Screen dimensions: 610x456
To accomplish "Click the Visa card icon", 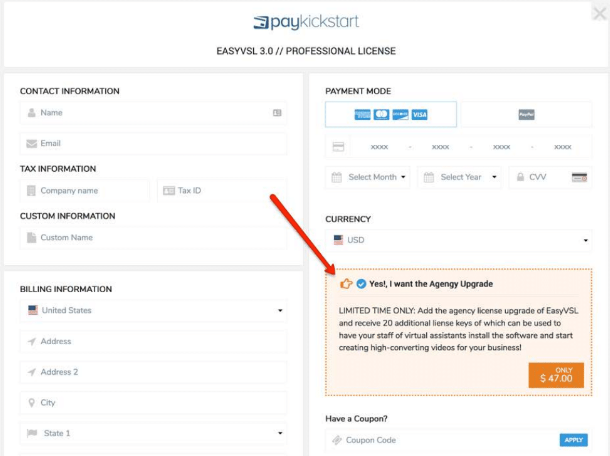I will tap(419, 114).
